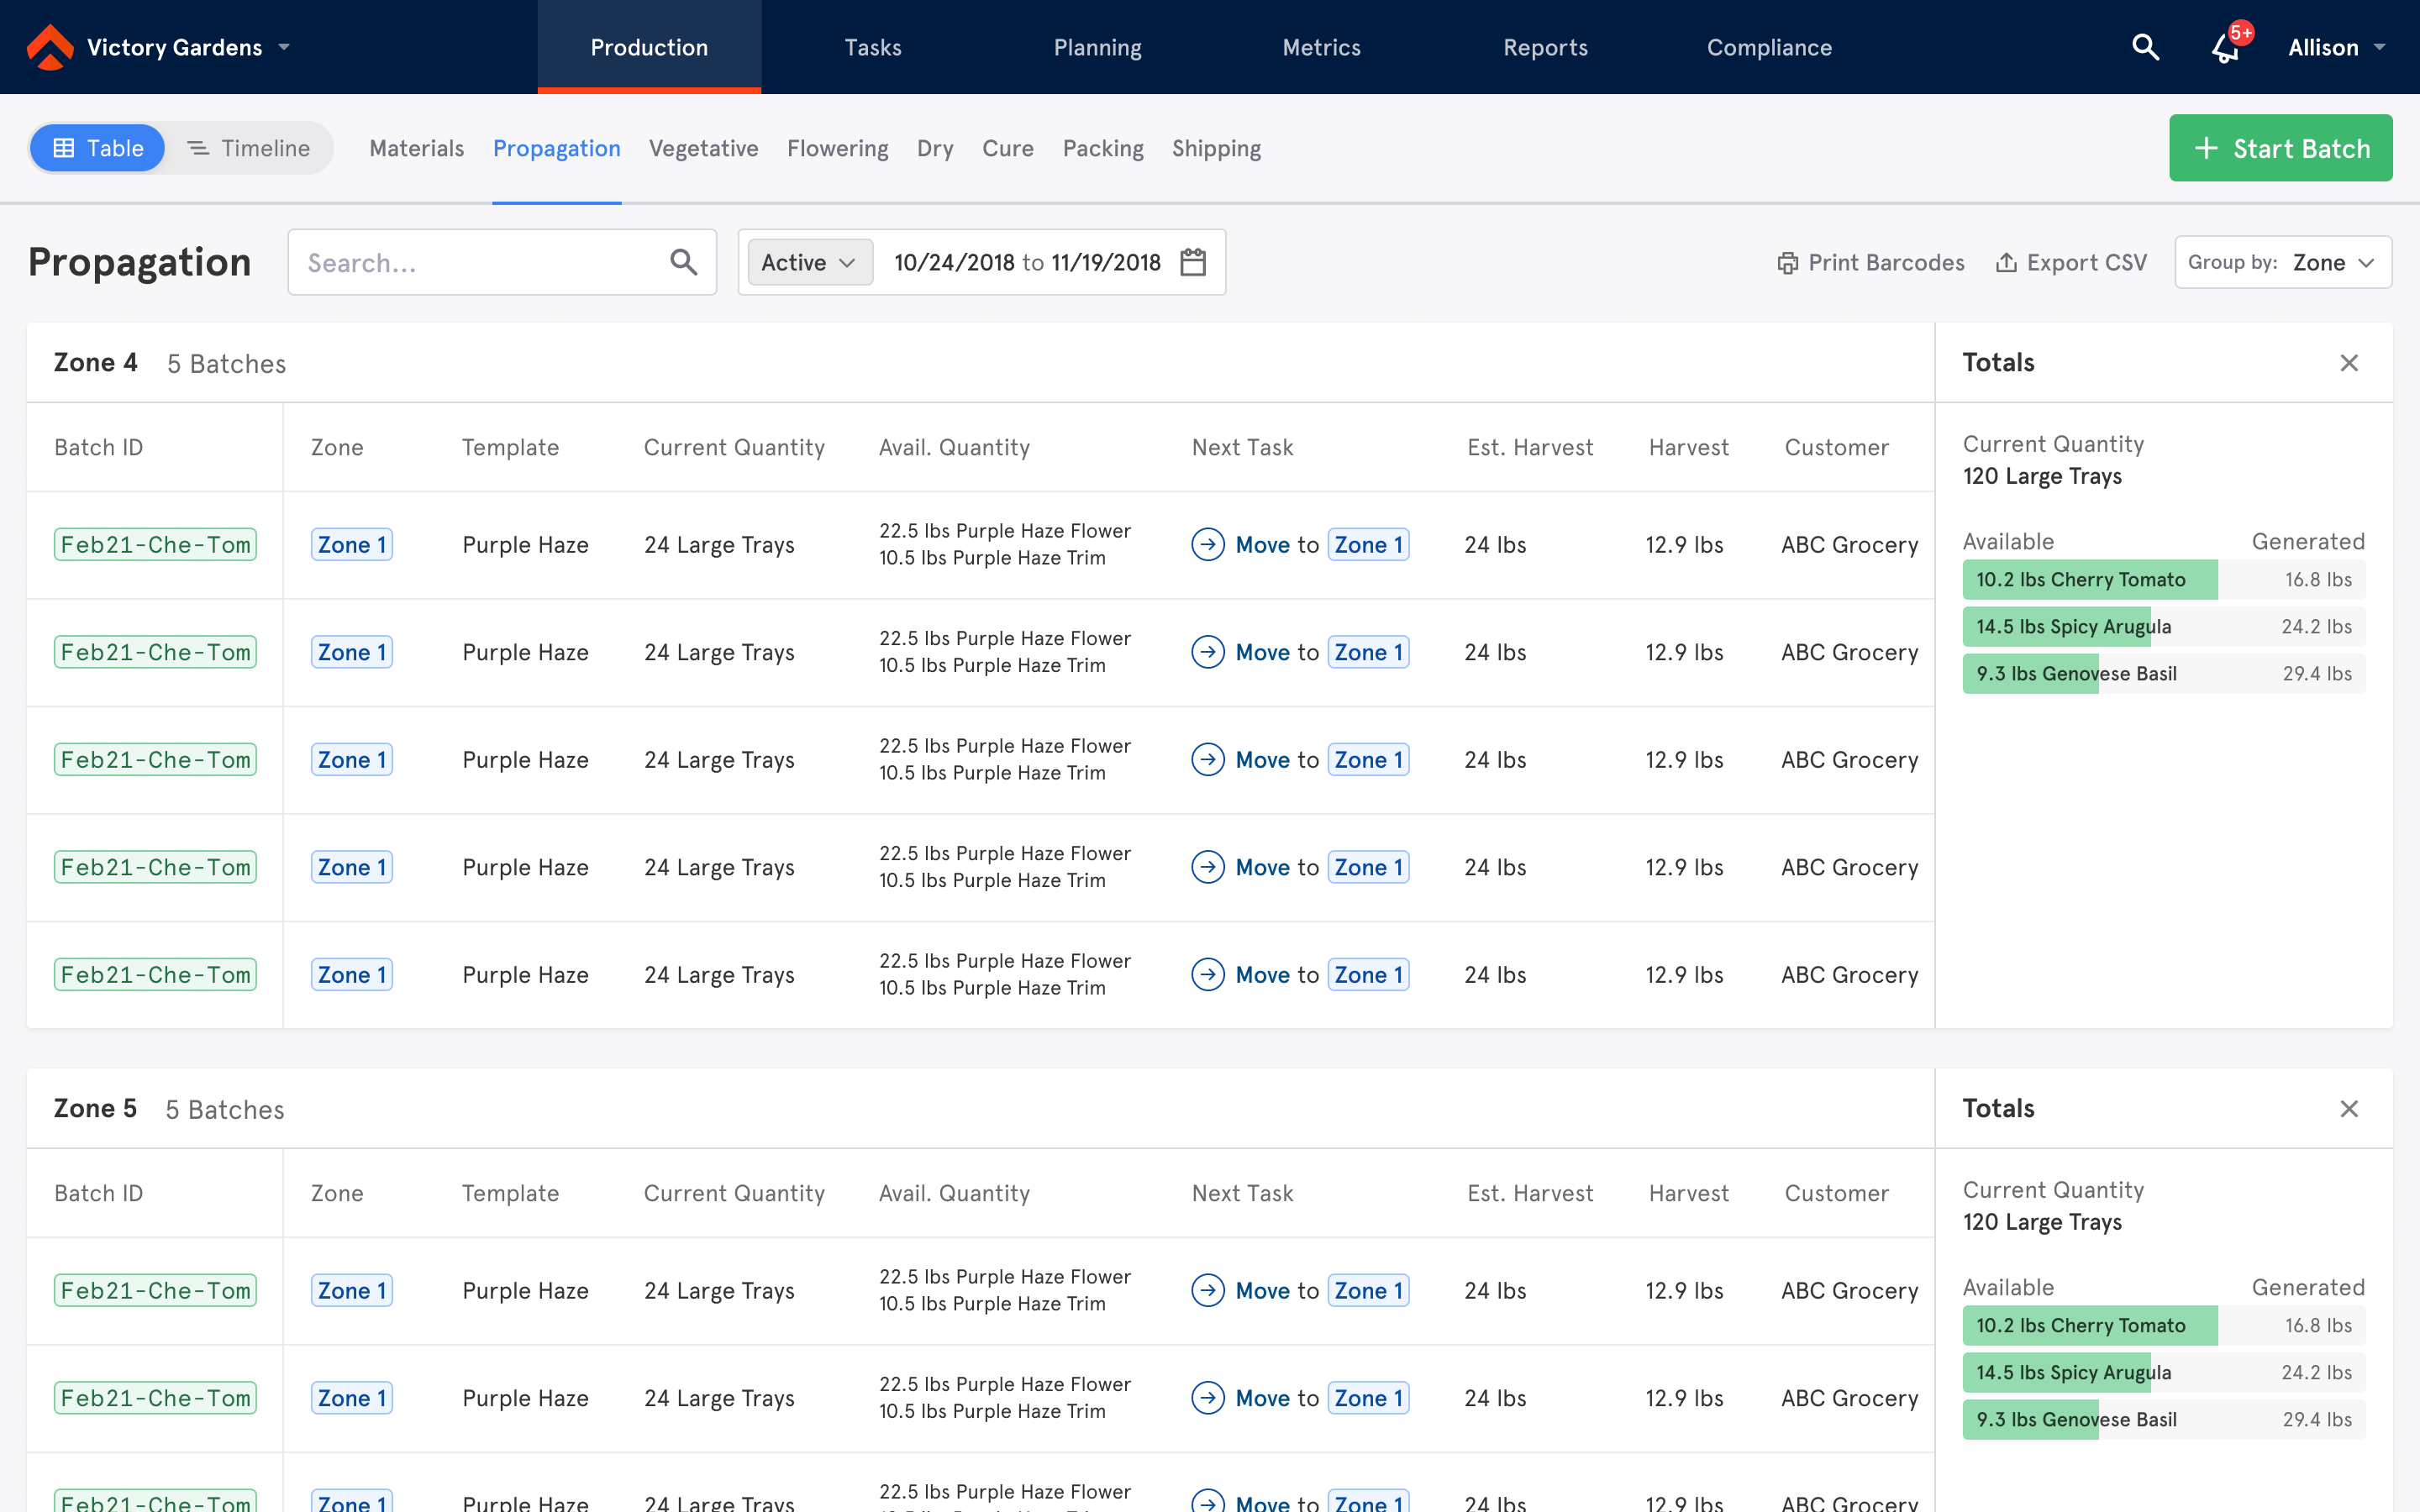Viewport: 2420px width, 1512px height.
Task: Close the Zone 4 Totals panel
Action: (x=2349, y=363)
